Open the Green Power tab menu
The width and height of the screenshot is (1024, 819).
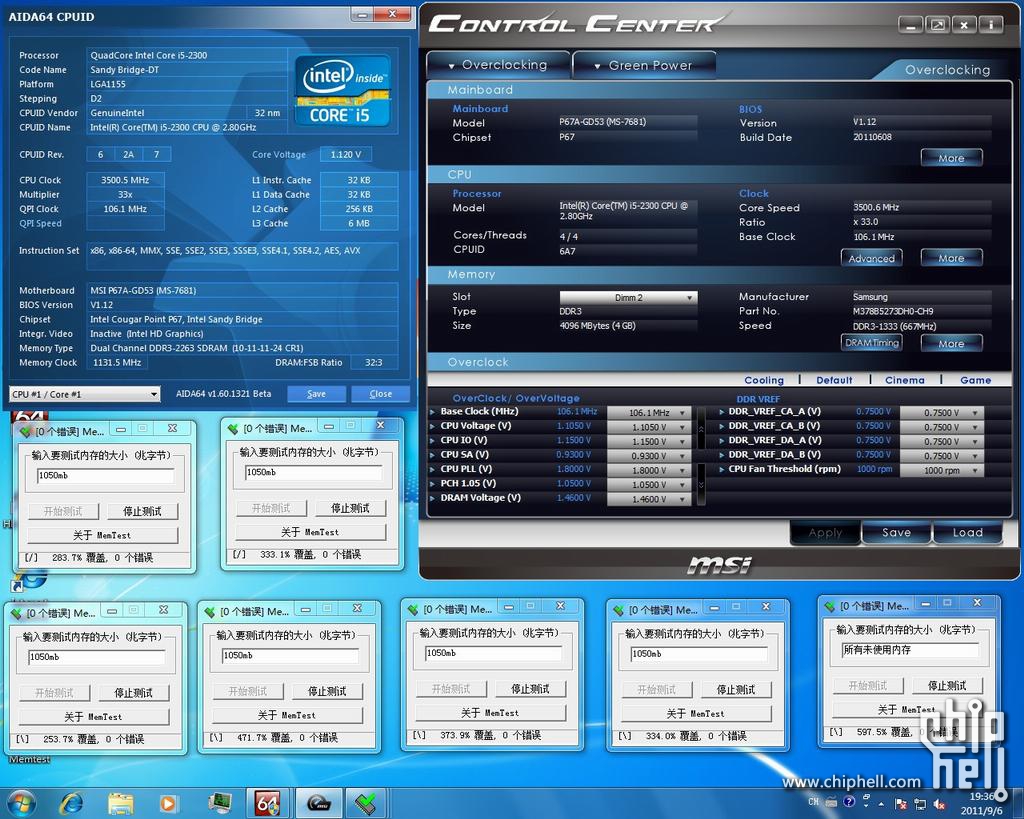[644, 65]
